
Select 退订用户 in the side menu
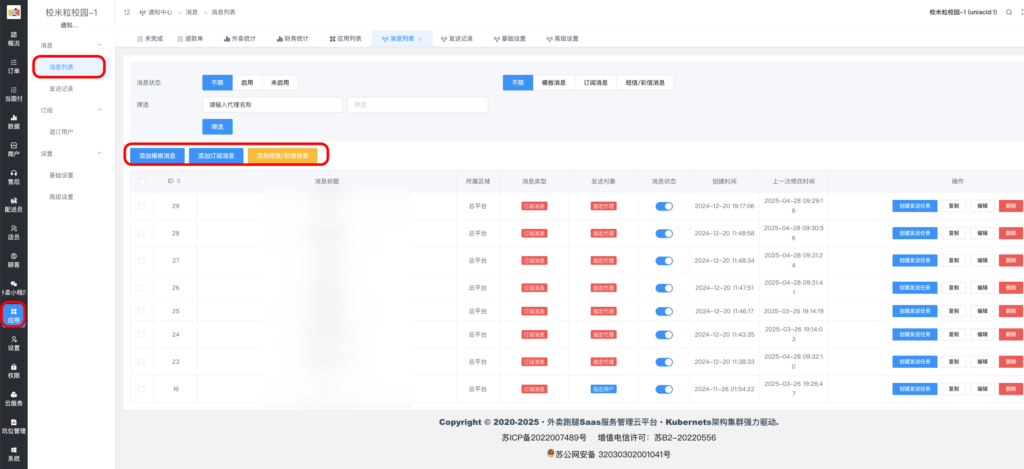pos(61,132)
